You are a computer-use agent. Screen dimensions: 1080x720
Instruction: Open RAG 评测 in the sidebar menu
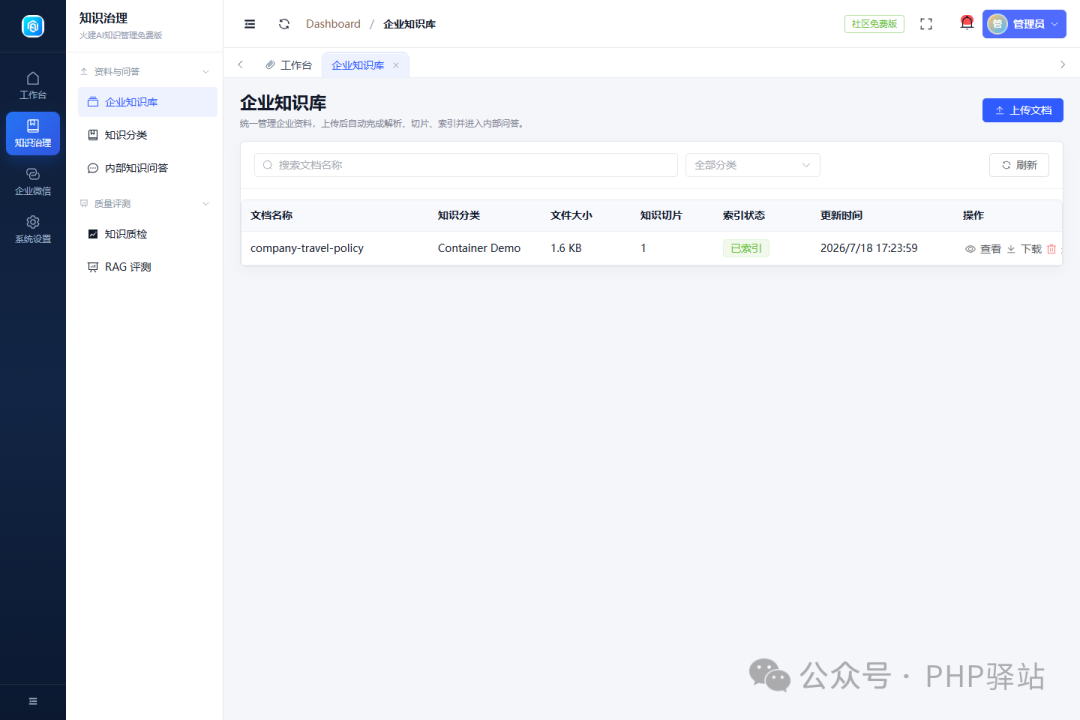coord(147,267)
